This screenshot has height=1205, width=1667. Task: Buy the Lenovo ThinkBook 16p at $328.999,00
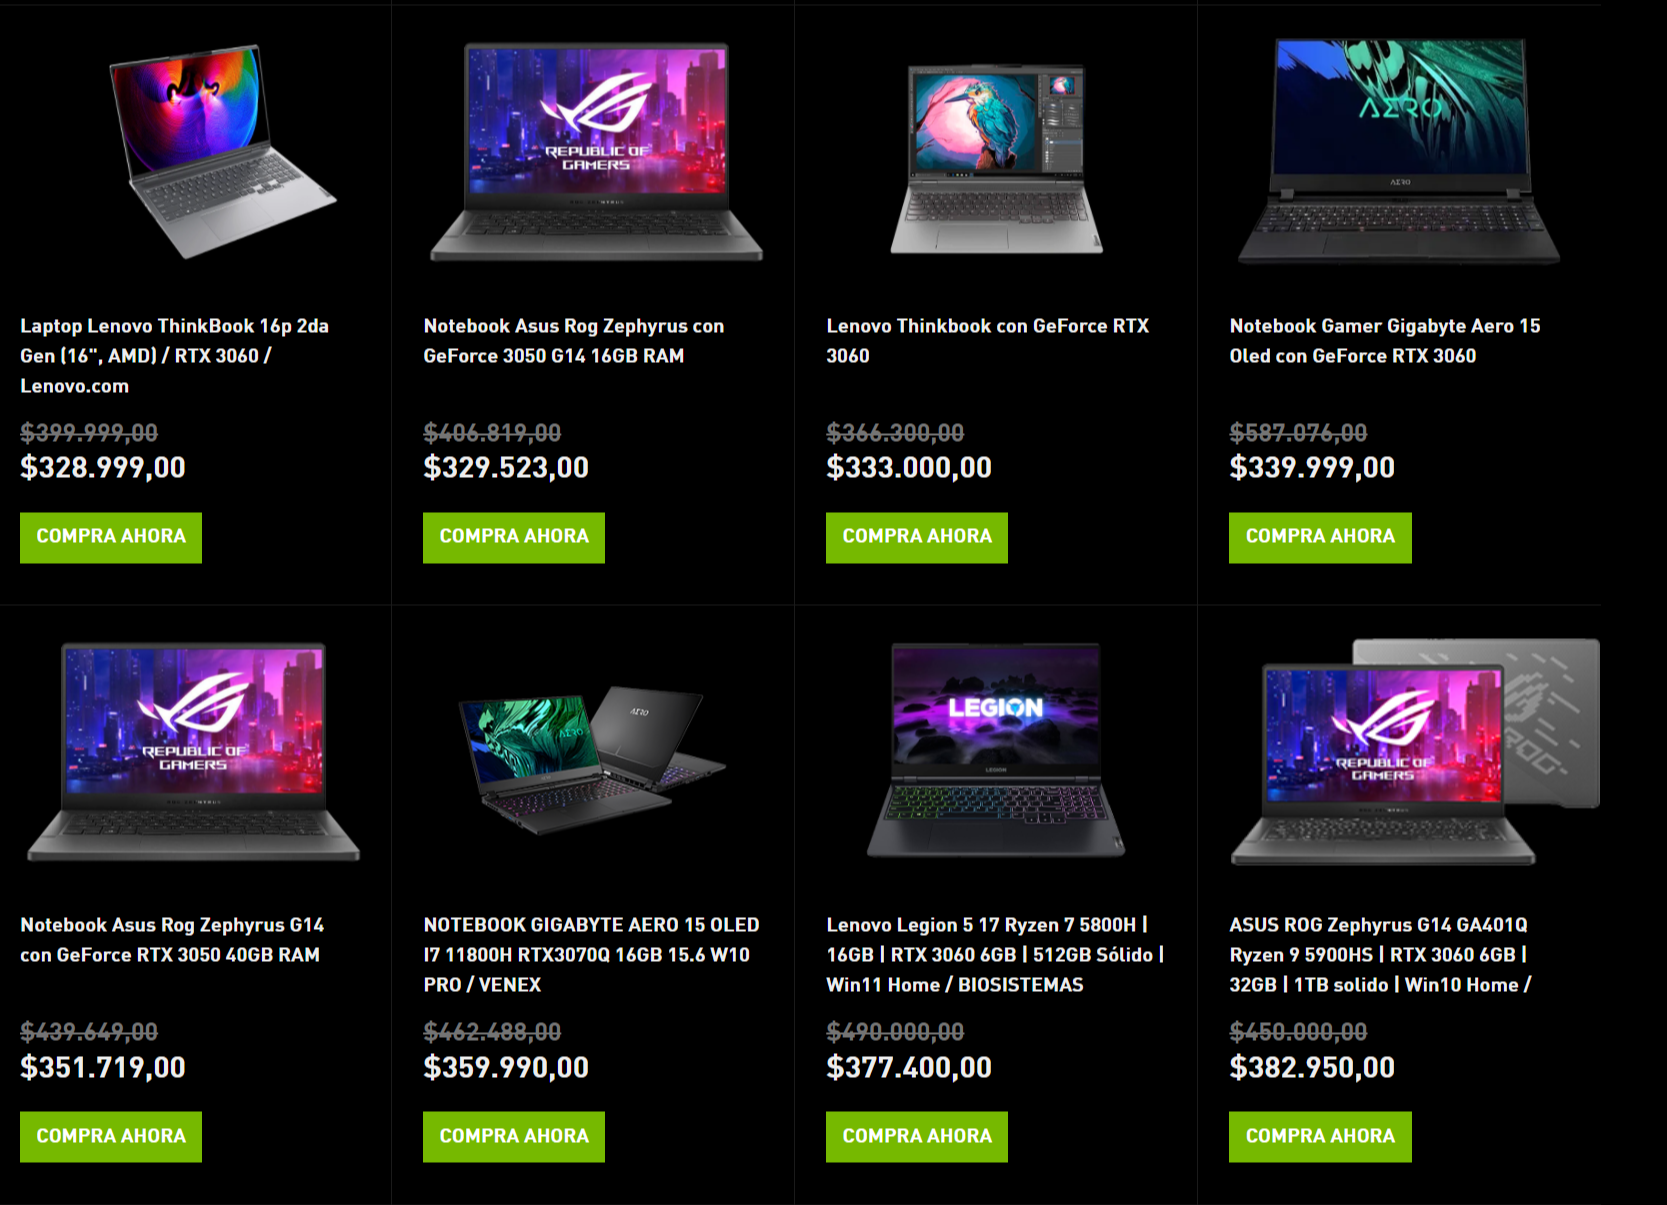click(x=111, y=537)
